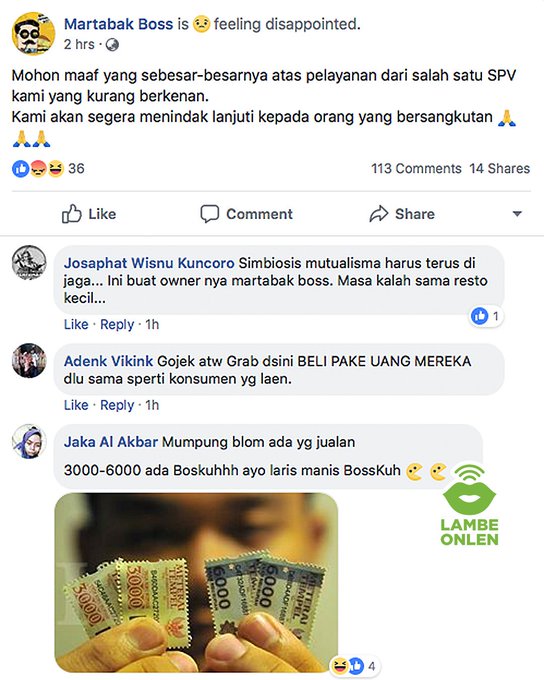Click the Share button on the post
Screen dimensions: 544x680
click(402, 214)
